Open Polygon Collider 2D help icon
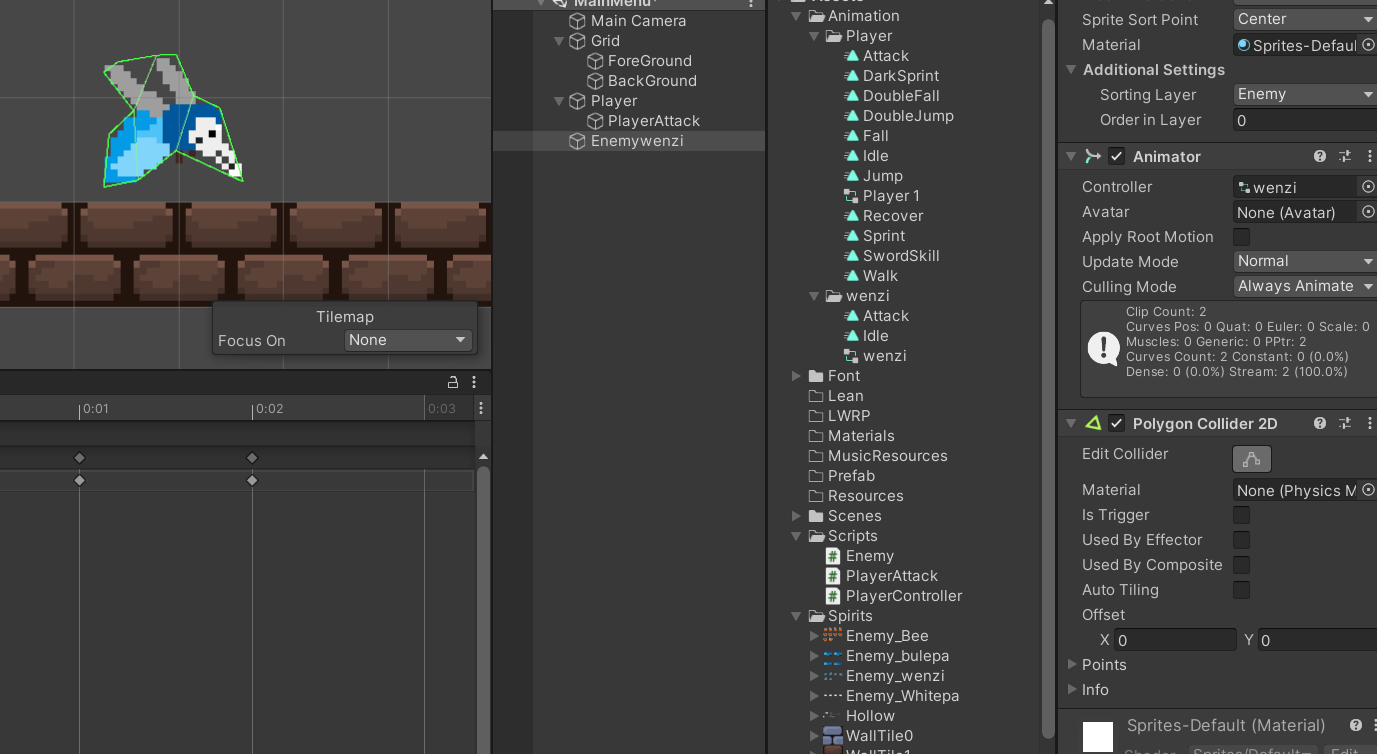The image size is (1377, 754). click(x=1320, y=424)
